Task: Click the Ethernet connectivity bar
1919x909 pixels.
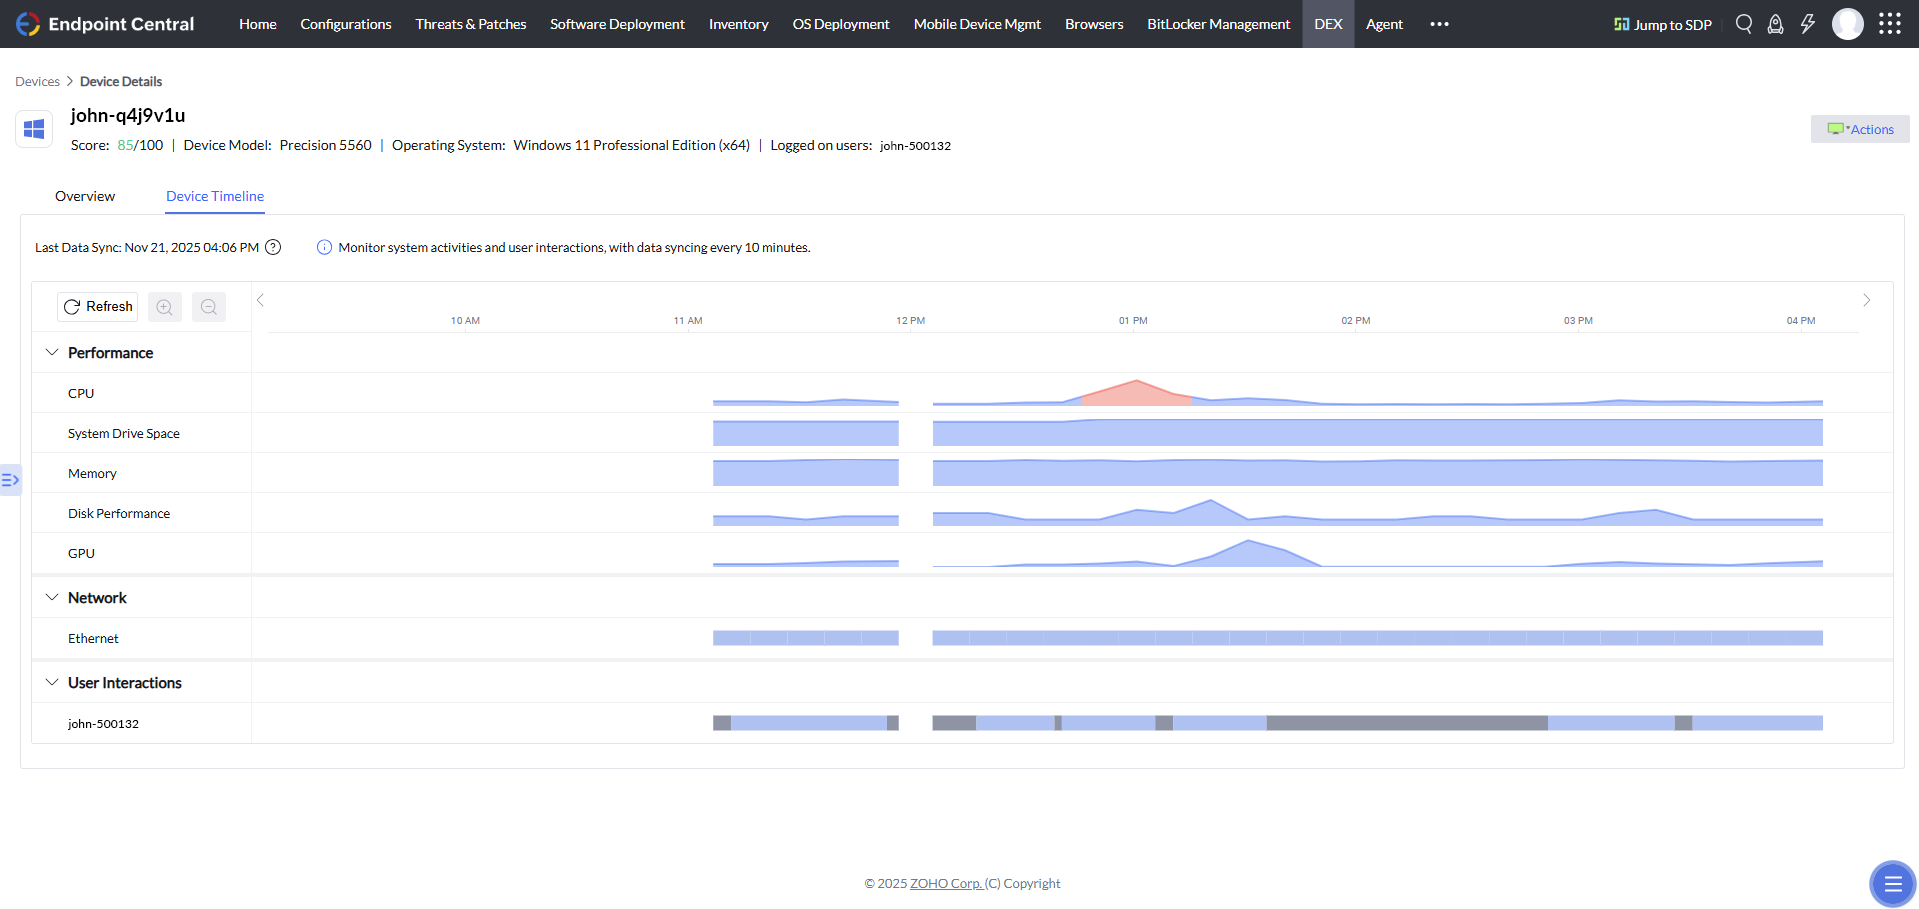Action: pyautogui.click(x=1377, y=638)
